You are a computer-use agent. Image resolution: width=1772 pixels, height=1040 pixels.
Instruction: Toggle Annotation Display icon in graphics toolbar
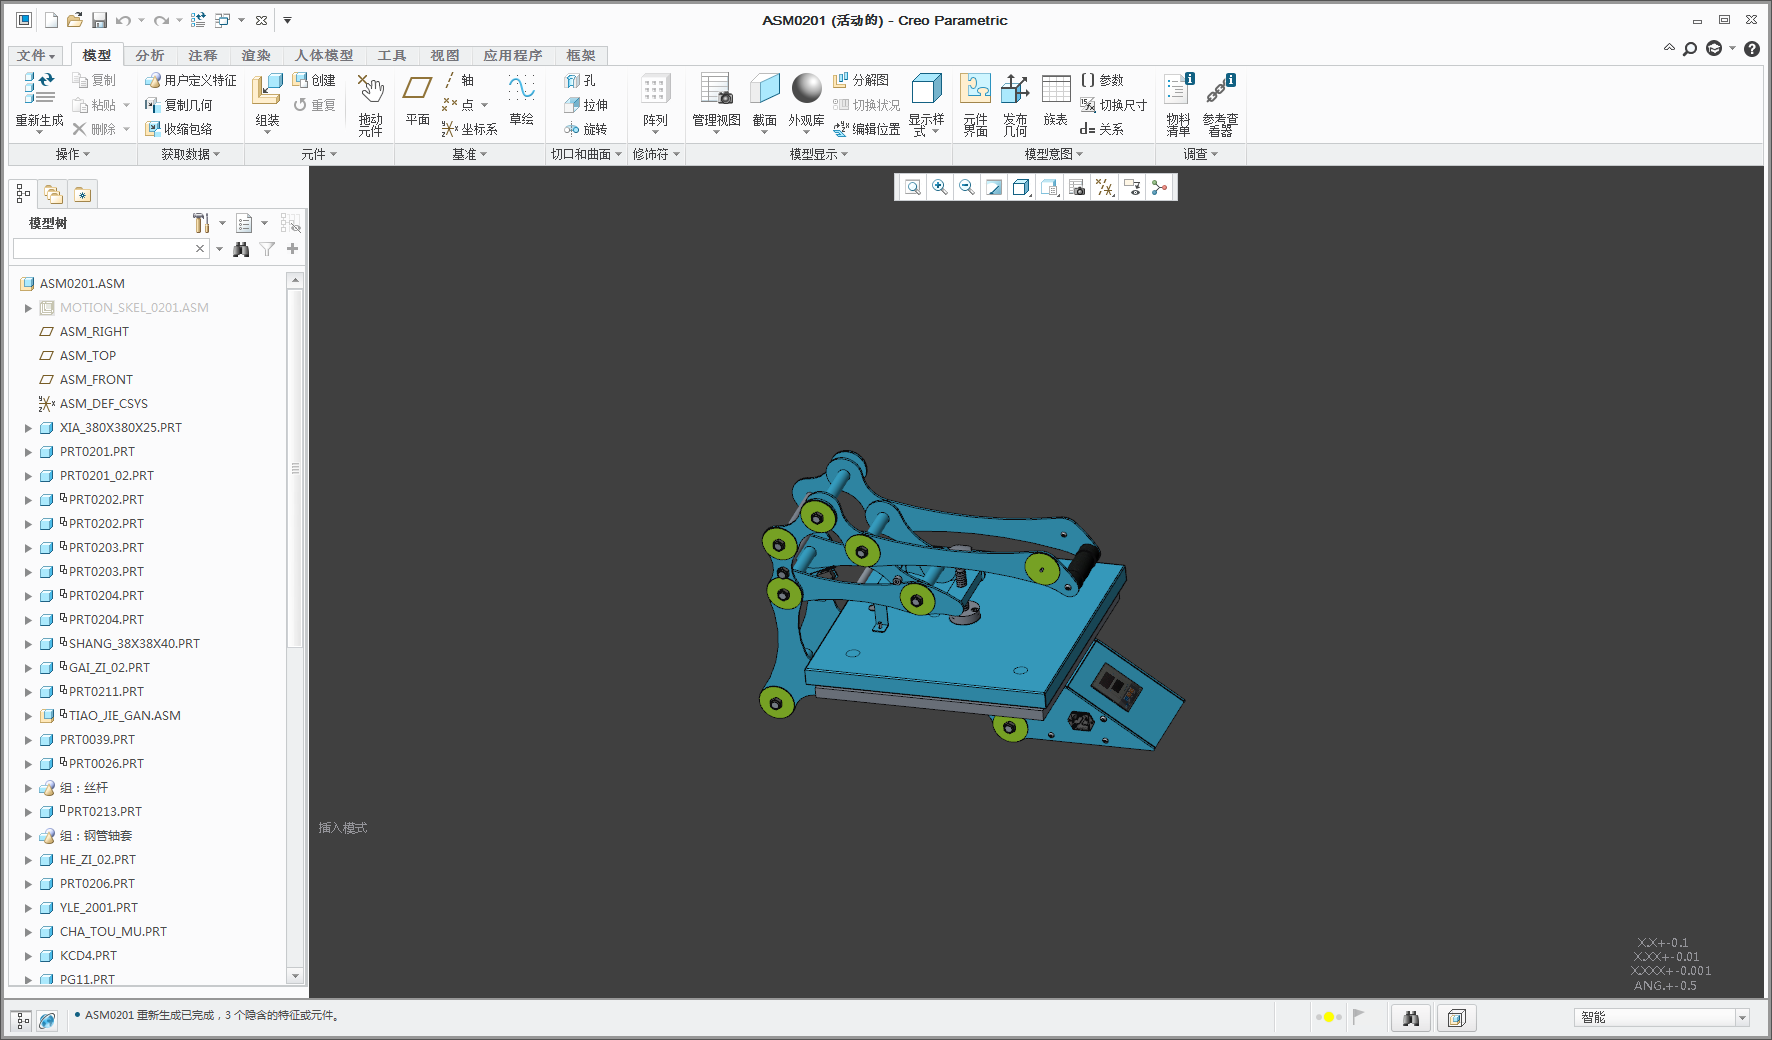(1132, 187)
